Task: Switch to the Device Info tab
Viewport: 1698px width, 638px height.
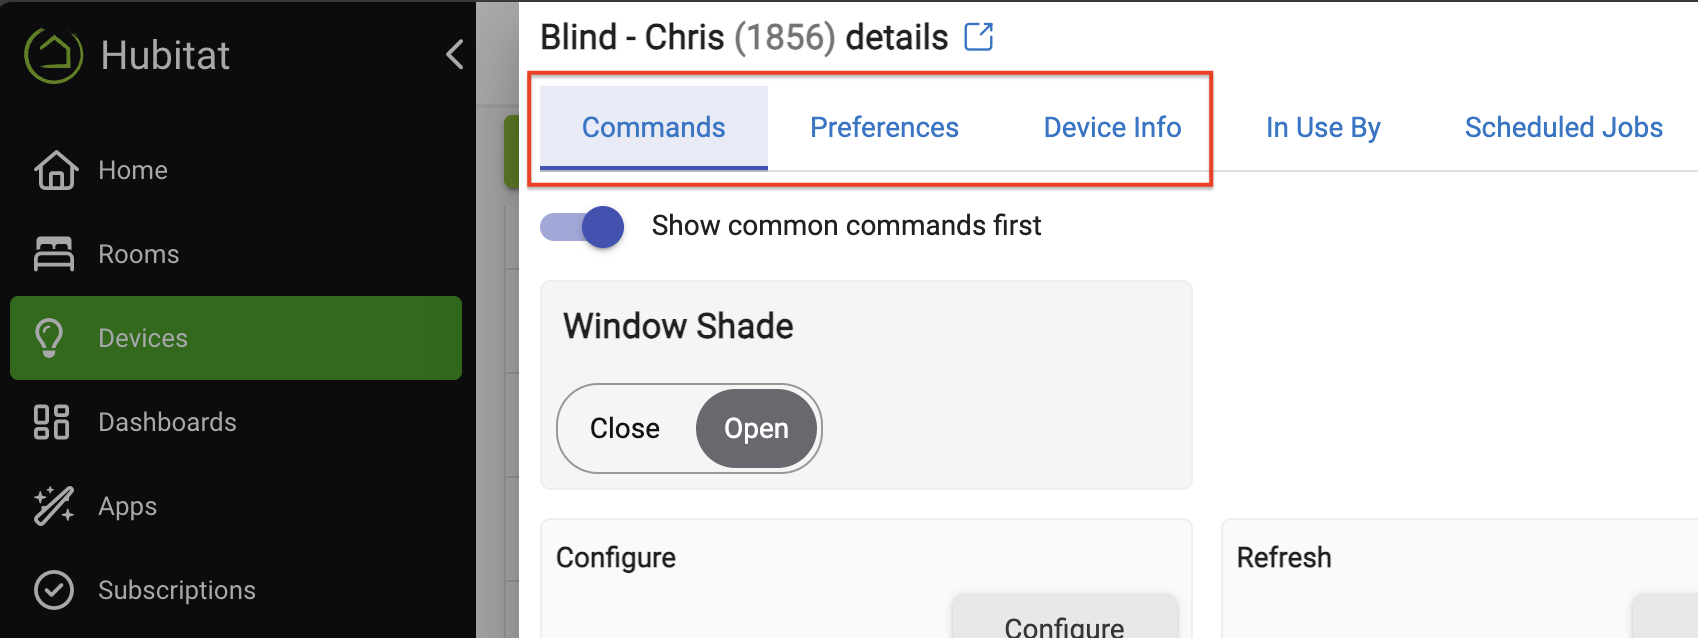Action: pyautogui.click(x=1112, y=128)
